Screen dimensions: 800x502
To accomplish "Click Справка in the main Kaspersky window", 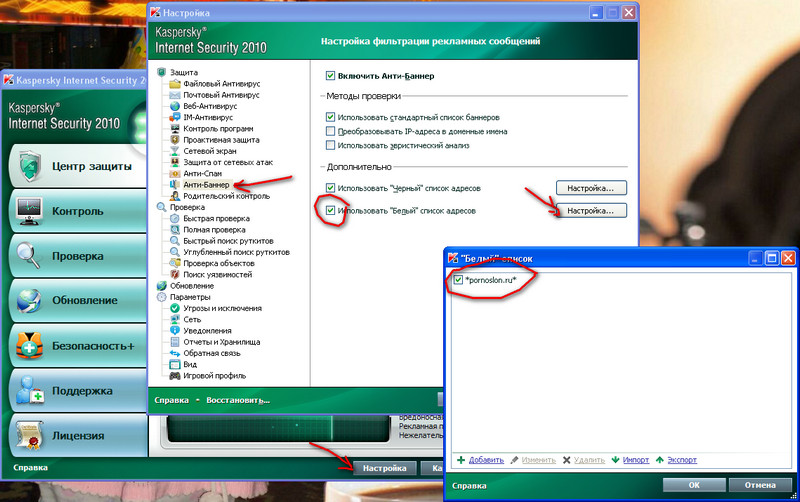I will point(31,467).
